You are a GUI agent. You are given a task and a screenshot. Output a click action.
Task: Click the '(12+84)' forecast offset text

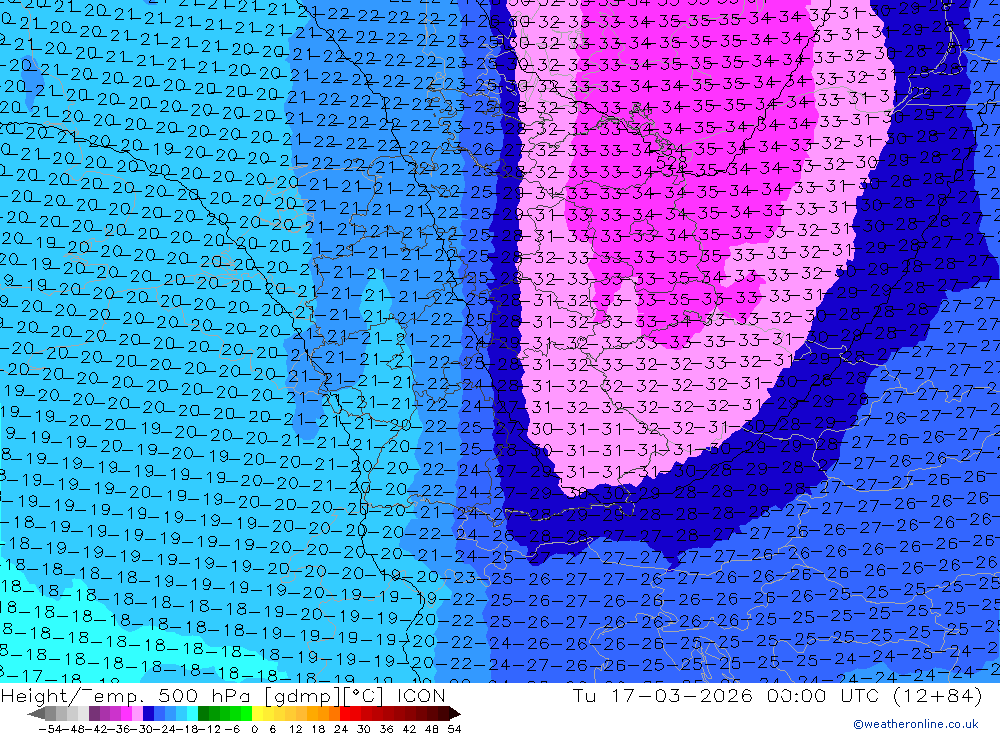(x=936, y=695)
